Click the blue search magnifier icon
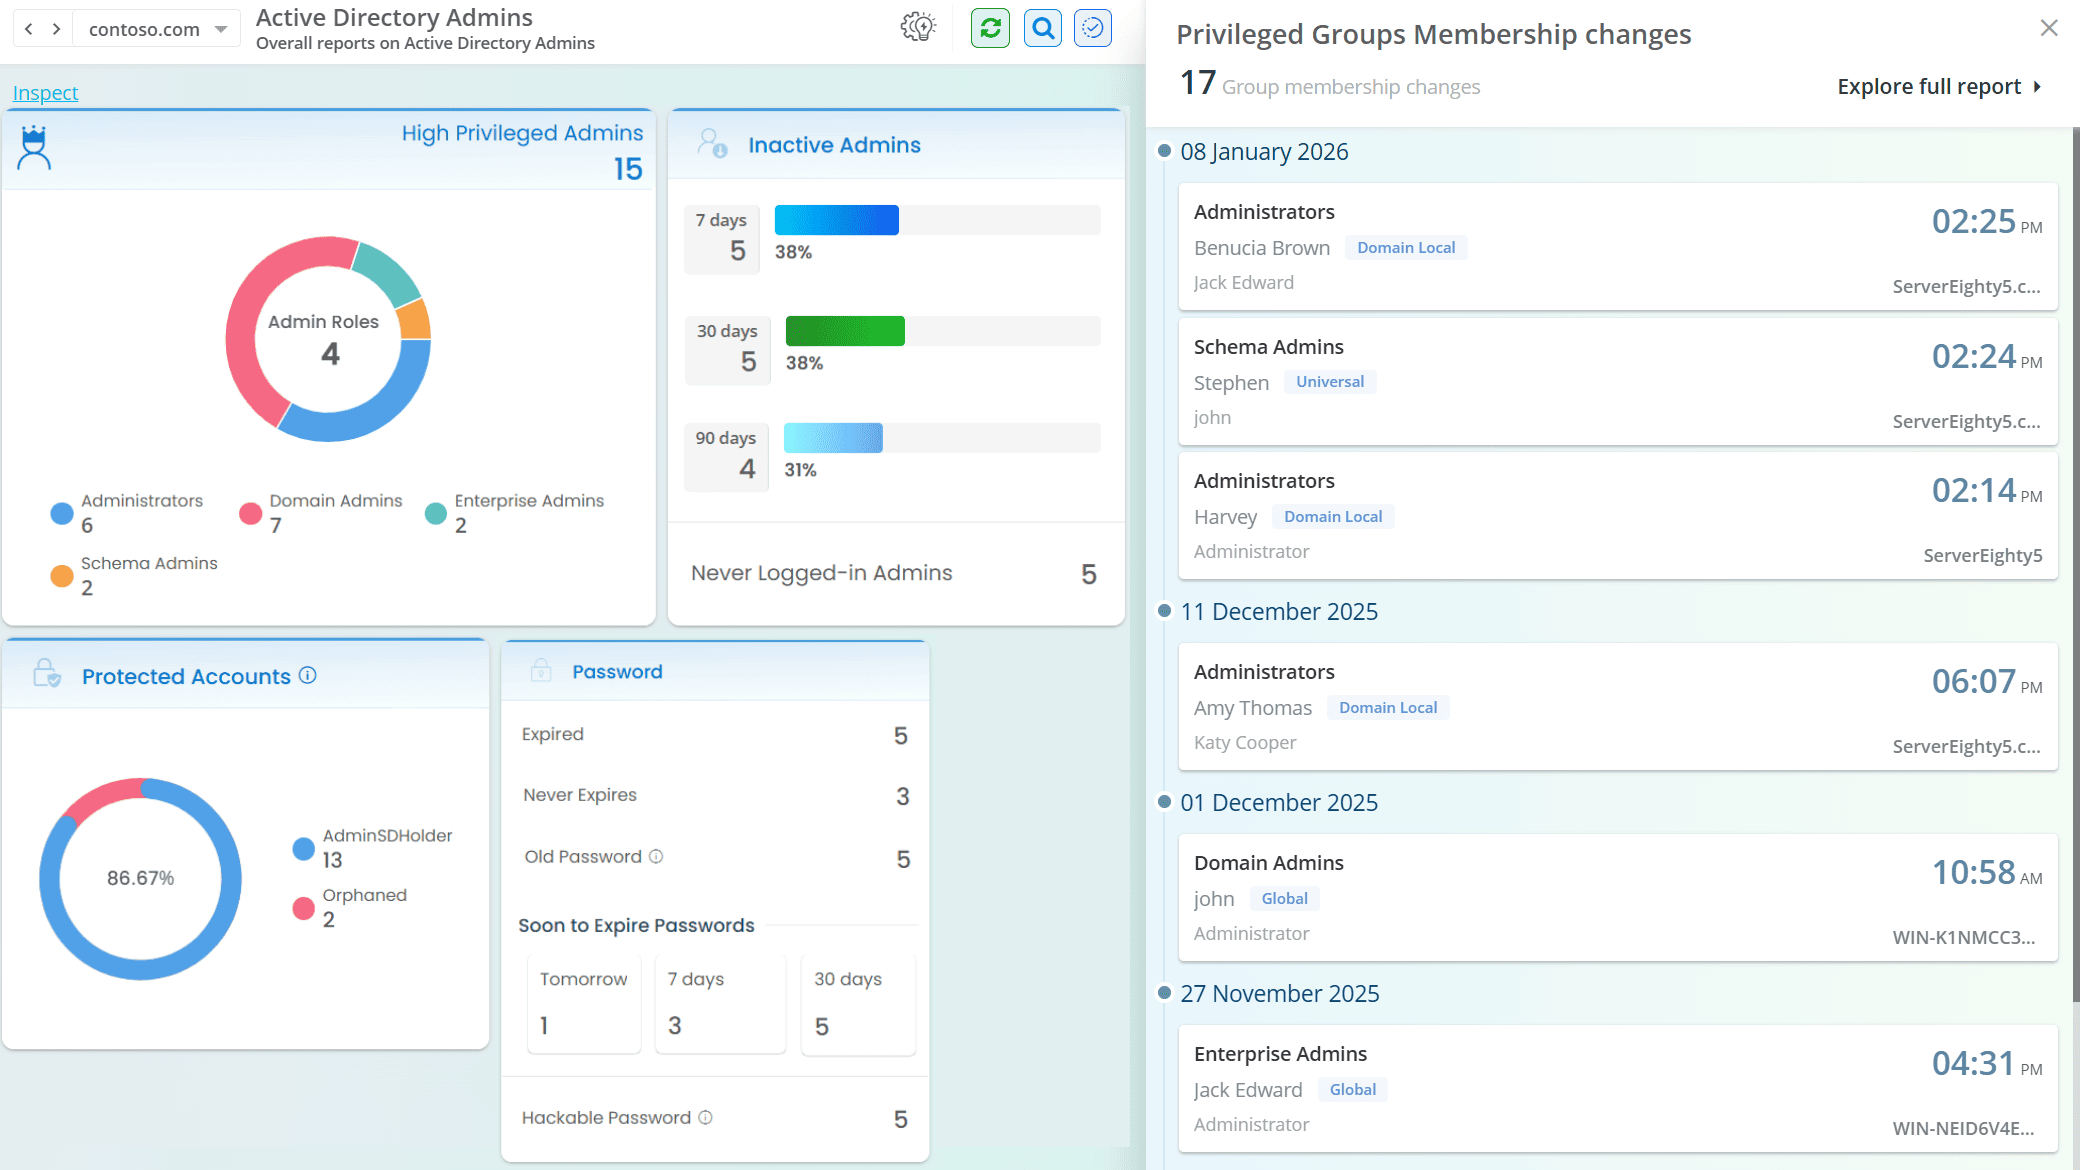The width and height of the screenshot is (2080, 1170). point(1042,28)
